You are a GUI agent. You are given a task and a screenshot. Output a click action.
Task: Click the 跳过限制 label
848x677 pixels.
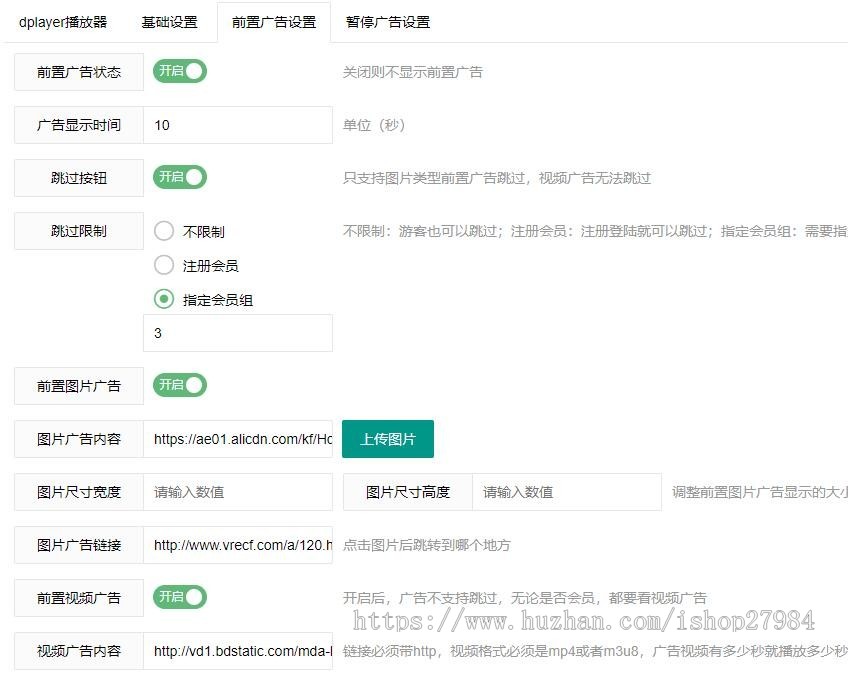(79, 231)
